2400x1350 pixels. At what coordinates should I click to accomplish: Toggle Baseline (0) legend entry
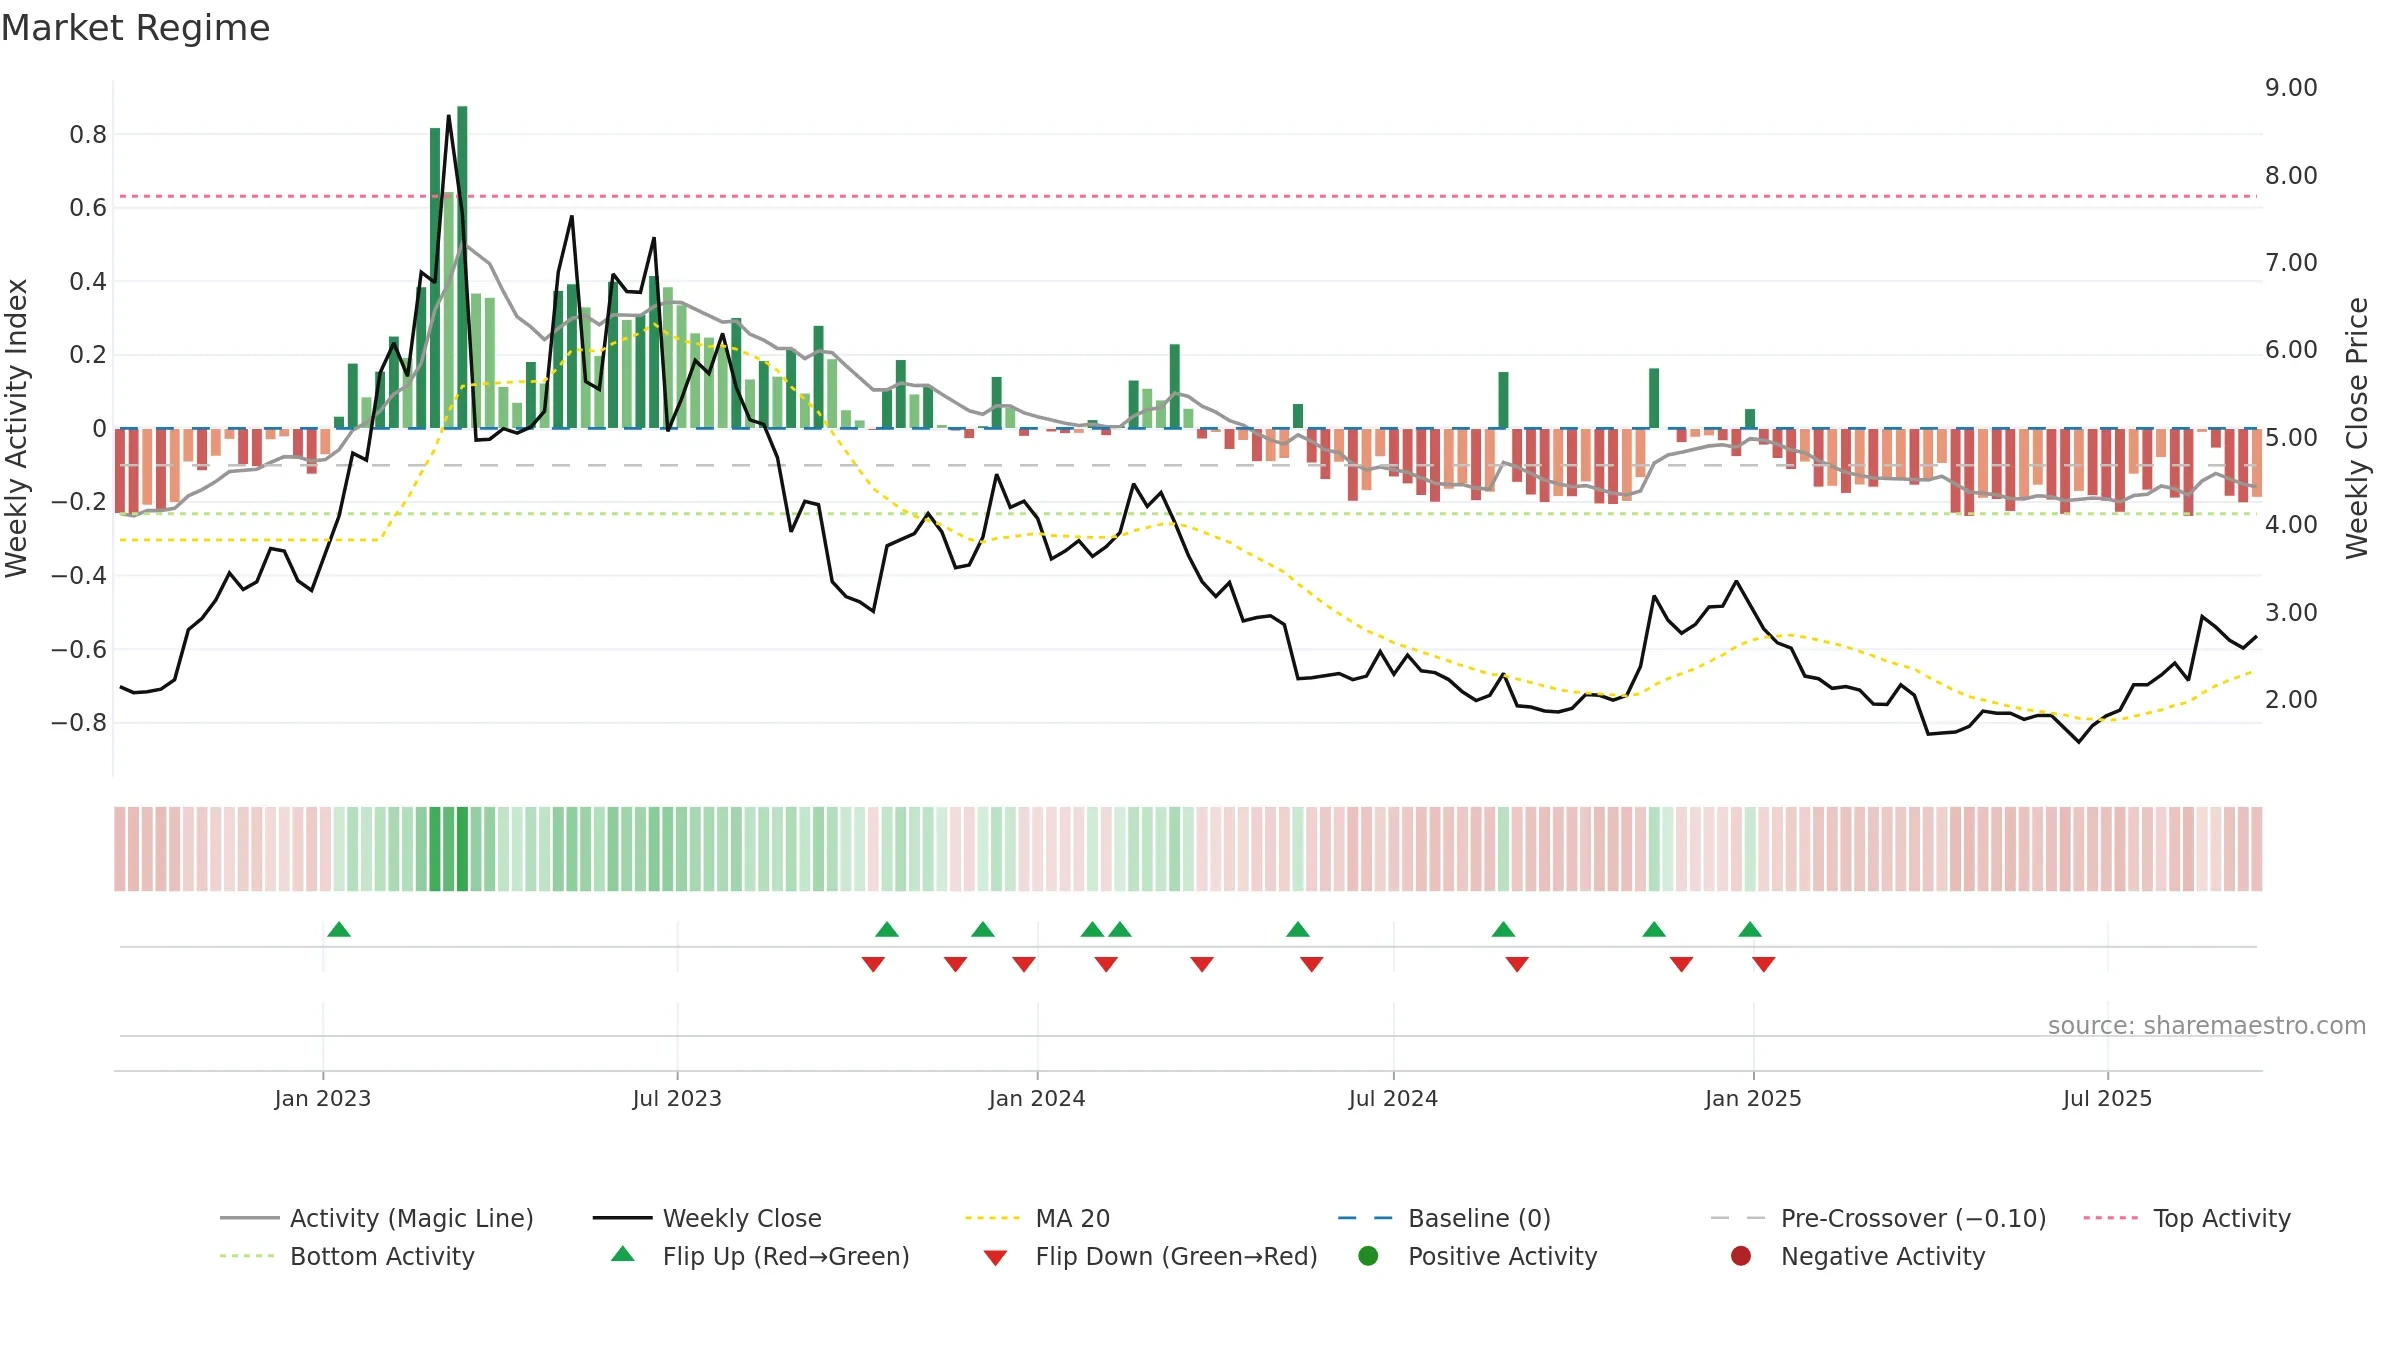pyautogui.click(x=1444, y=1218)
